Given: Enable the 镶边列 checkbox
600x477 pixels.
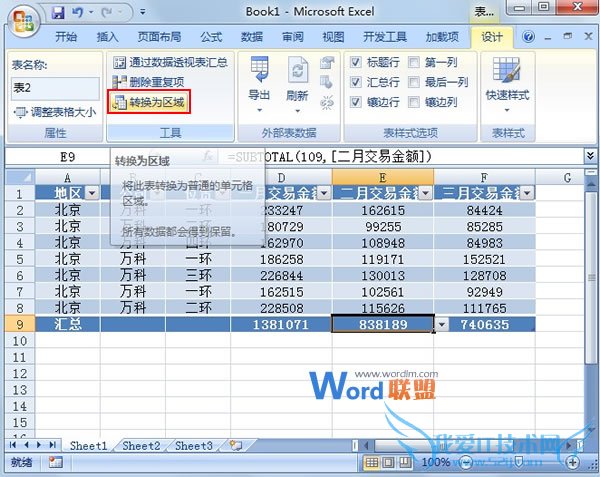Looking at the screenshot, I should (414, 102).
